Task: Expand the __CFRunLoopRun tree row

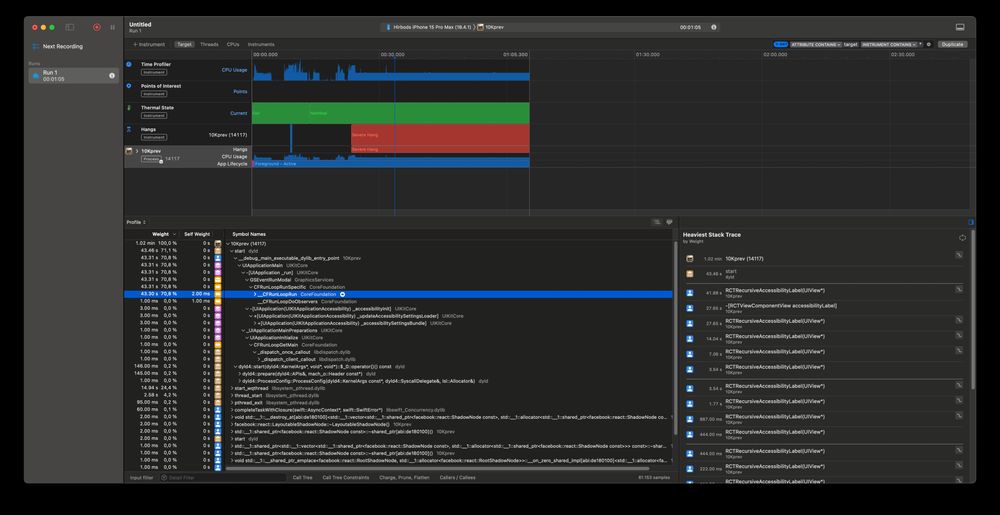Action: pyautogui.click(x=255, y=294)
